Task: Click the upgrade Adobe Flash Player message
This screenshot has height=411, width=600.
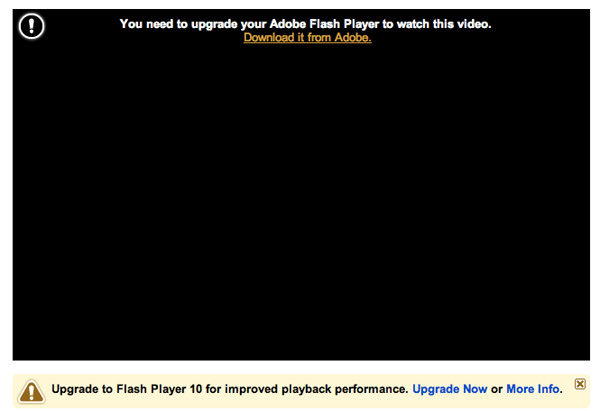Action: [x=305, y=24]
